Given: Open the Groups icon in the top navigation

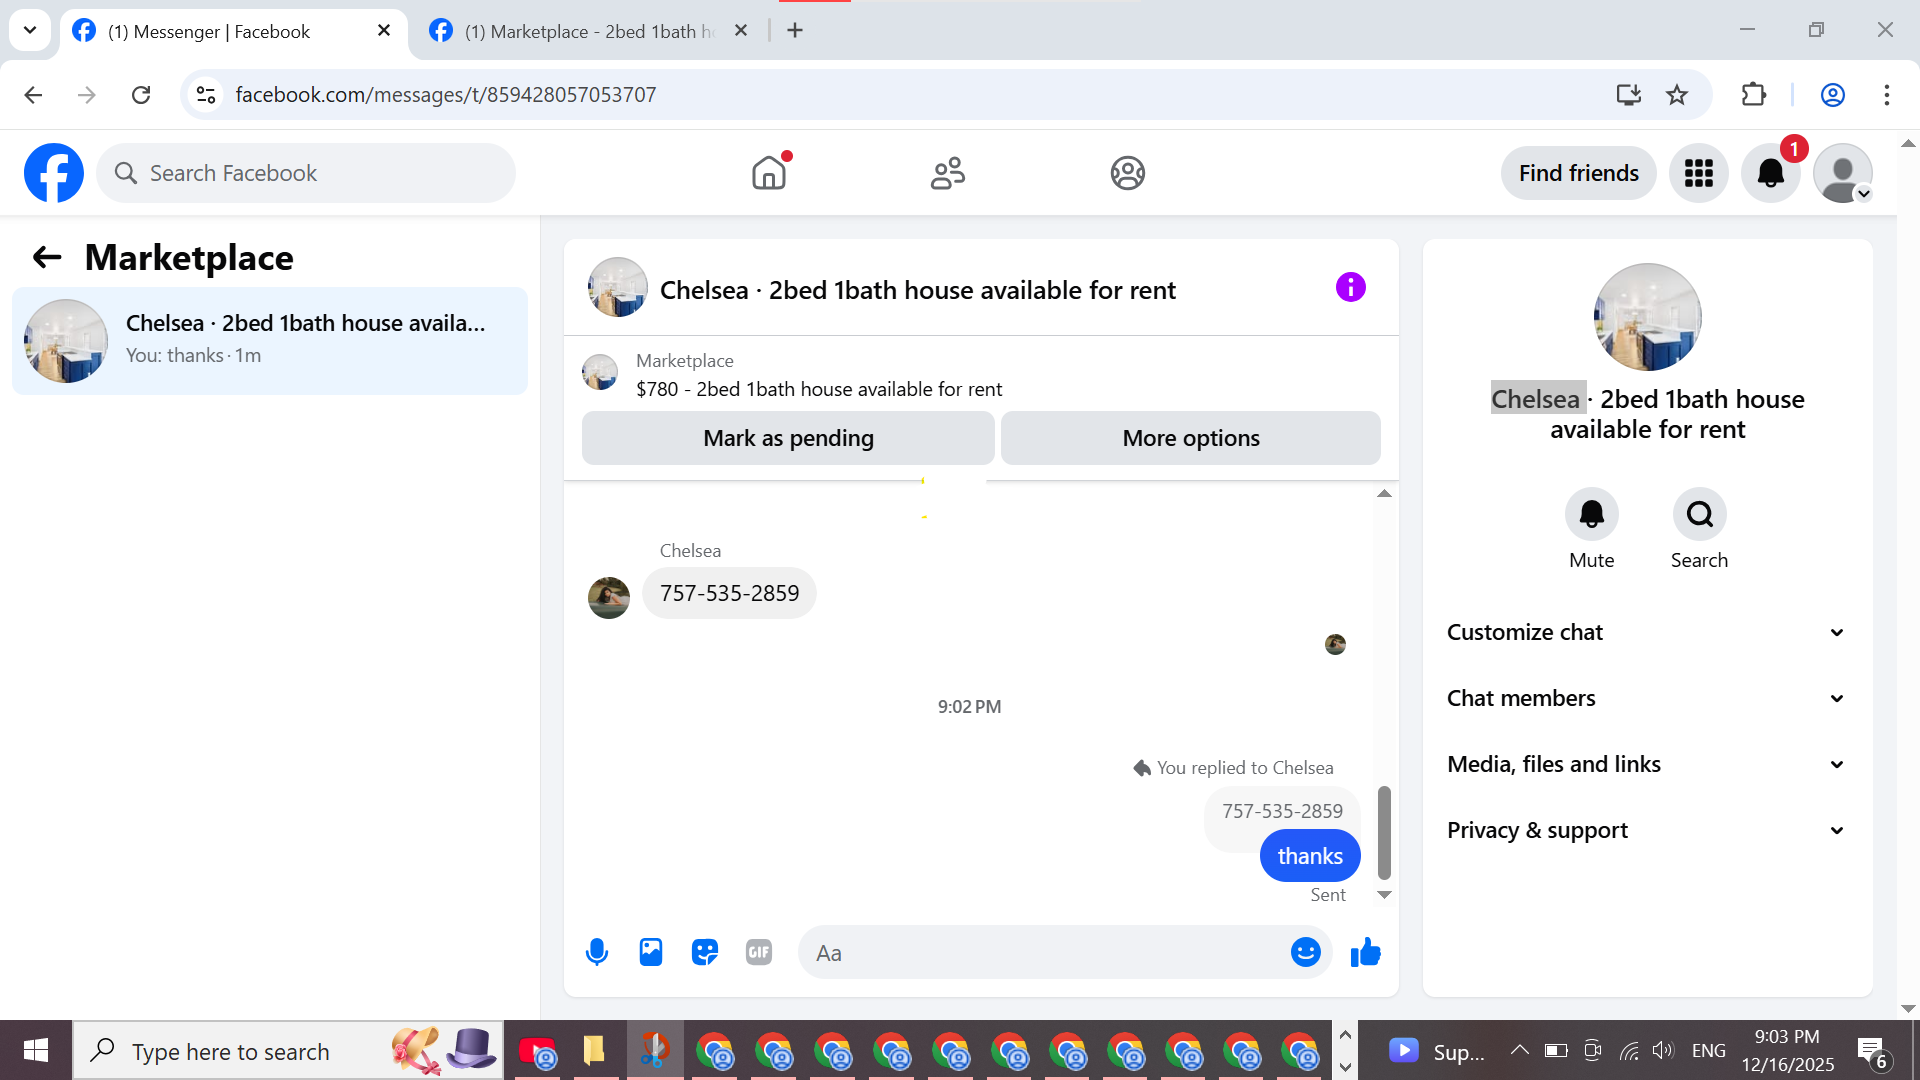Looking at the screenshot, I should [1127, 173].
